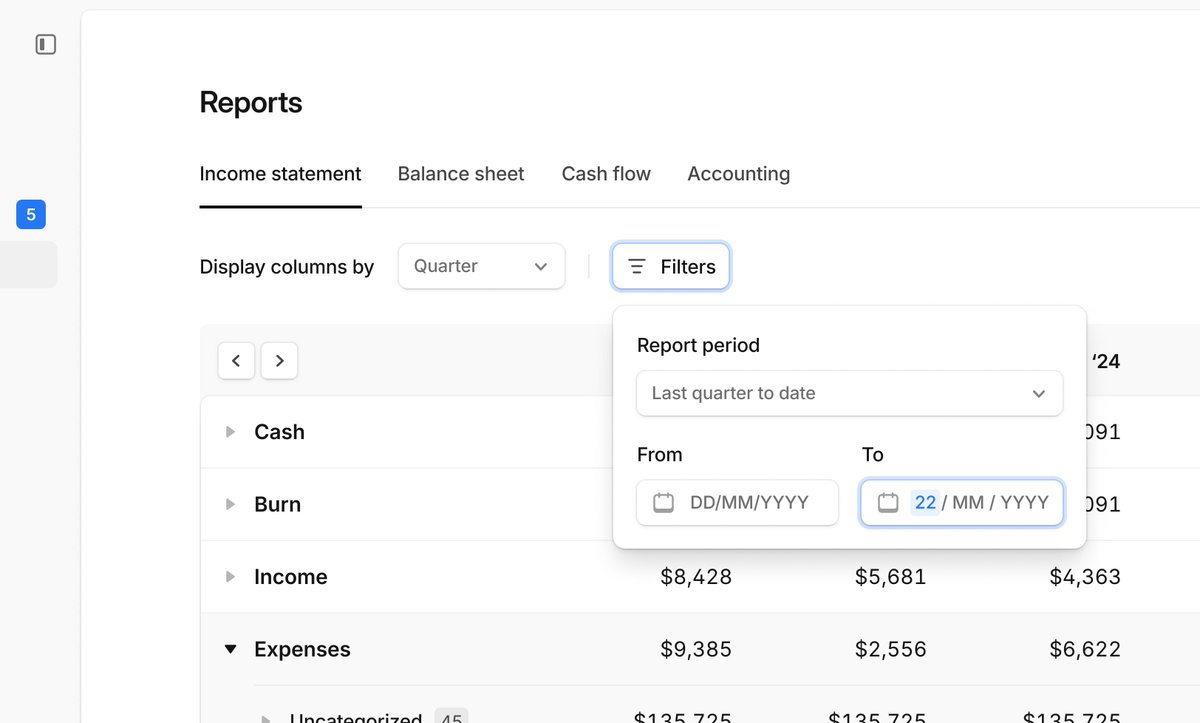Go to previous period with left chevron

point(236,361)
